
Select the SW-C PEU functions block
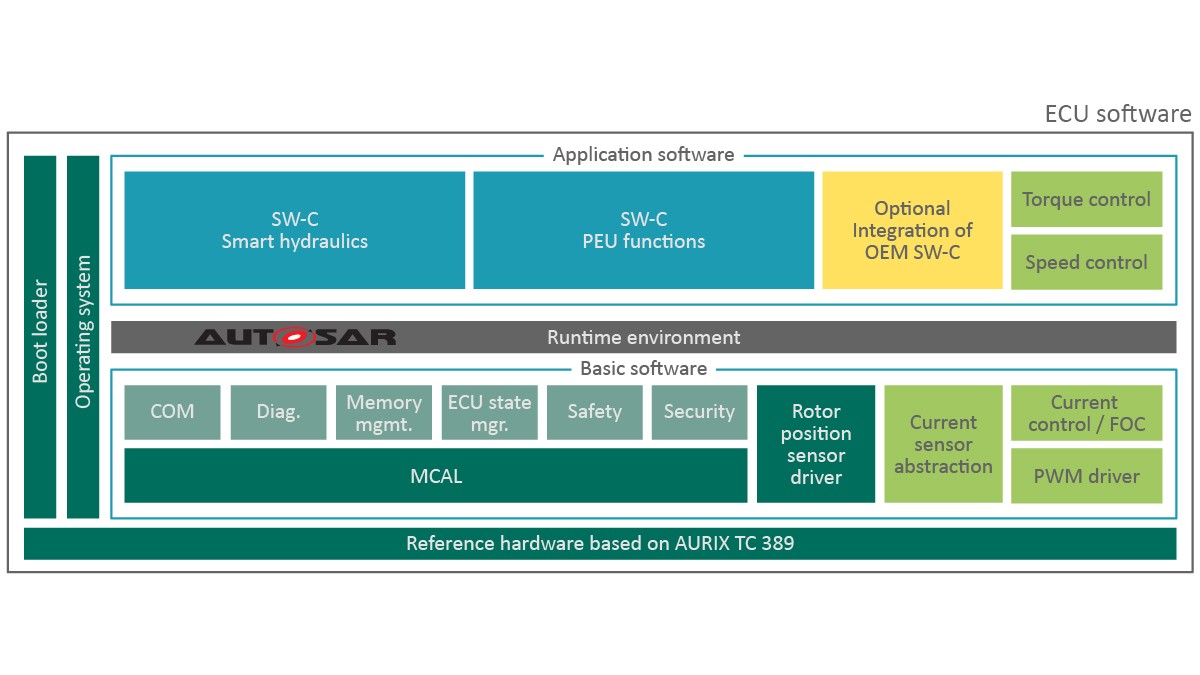(644, 230)
